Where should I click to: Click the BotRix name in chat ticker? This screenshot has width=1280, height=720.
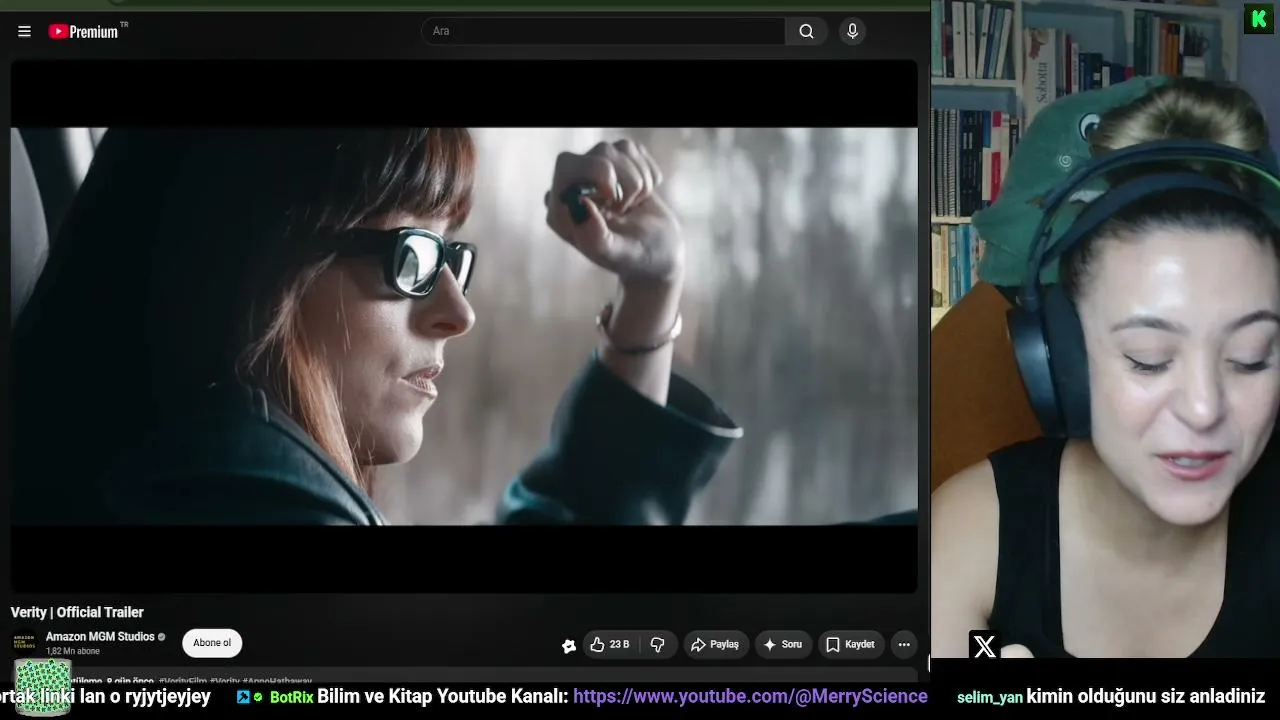point(292,697)
